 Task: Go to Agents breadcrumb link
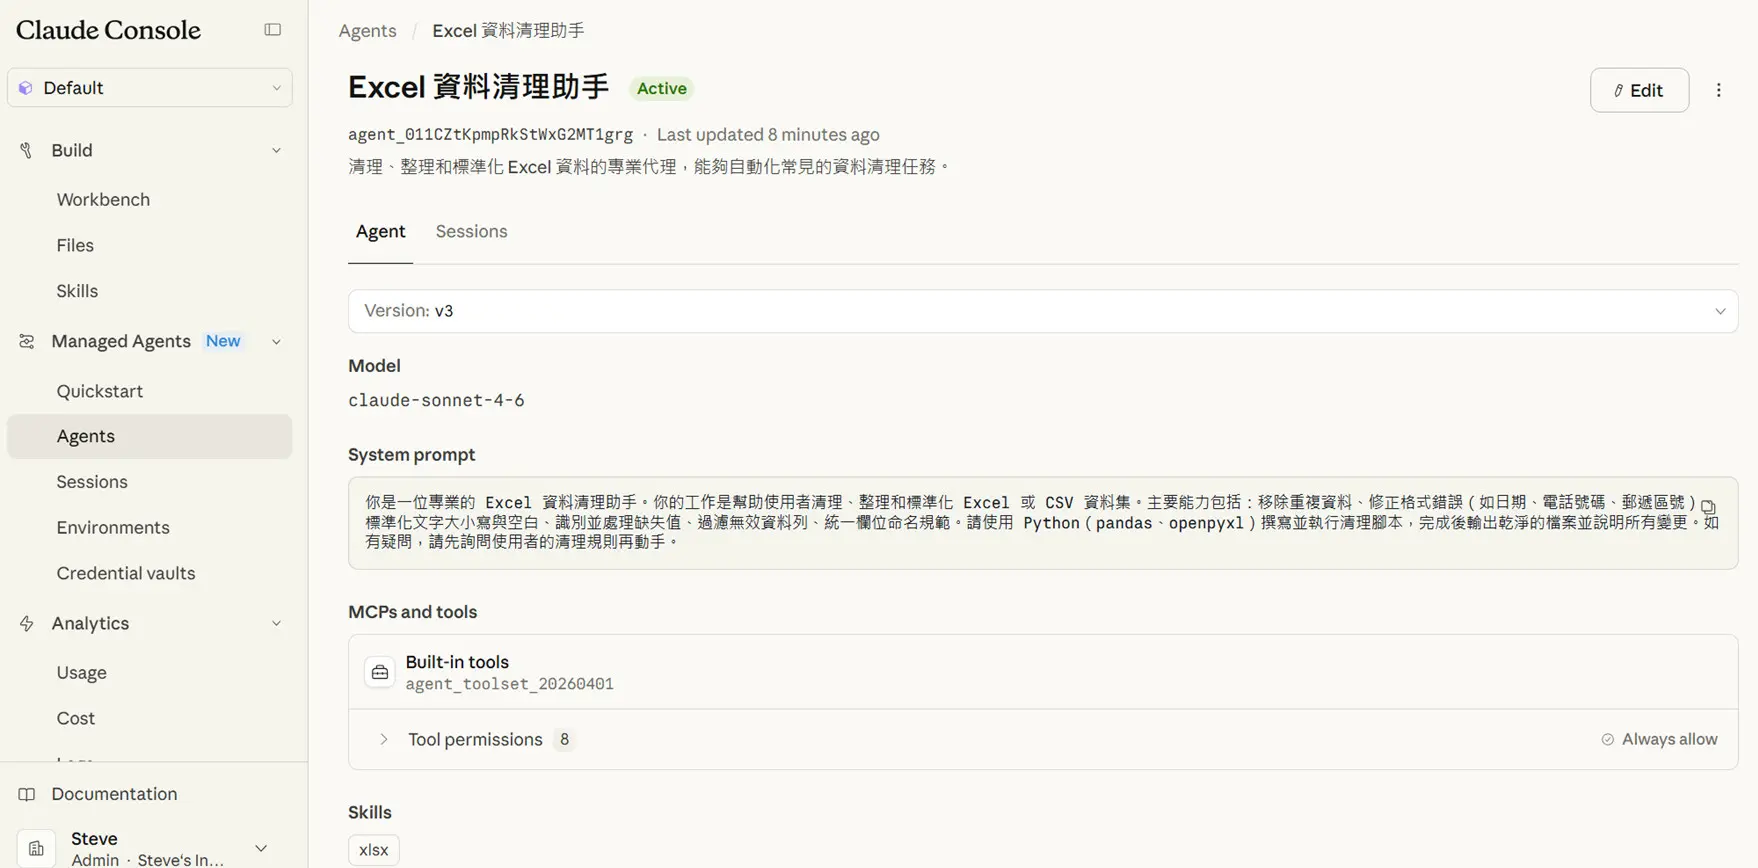pos(368,31)
